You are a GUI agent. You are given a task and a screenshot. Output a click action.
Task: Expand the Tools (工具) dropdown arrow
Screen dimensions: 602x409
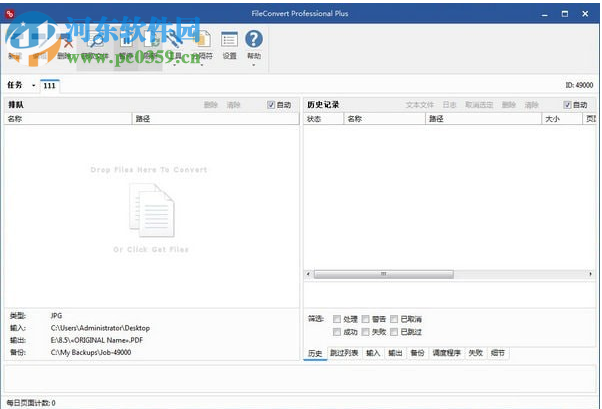click(175, 65)
